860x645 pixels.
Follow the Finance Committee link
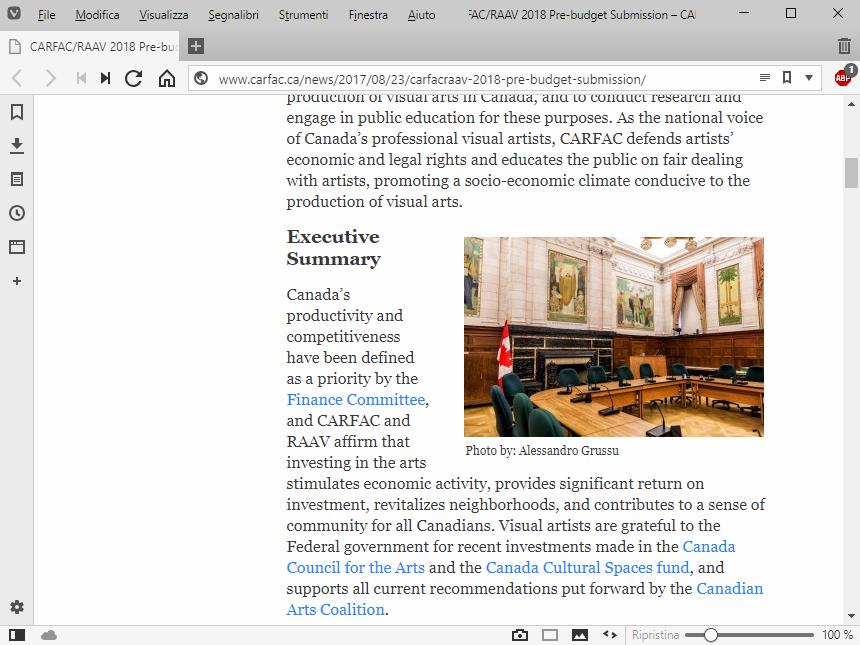click(x=355, y=400)
